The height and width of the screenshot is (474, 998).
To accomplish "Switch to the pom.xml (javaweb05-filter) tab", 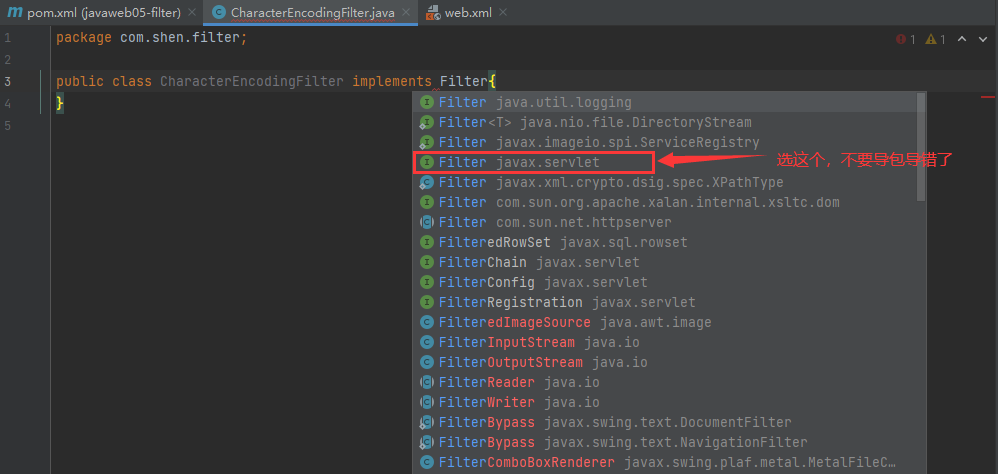I will click(102, 13).
